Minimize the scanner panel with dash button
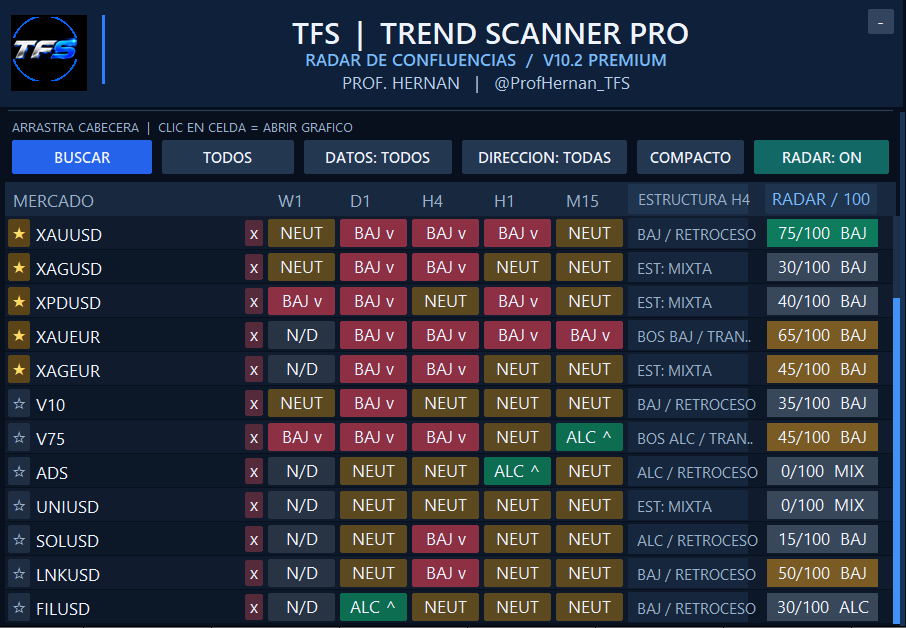 [x=881, y=22]
